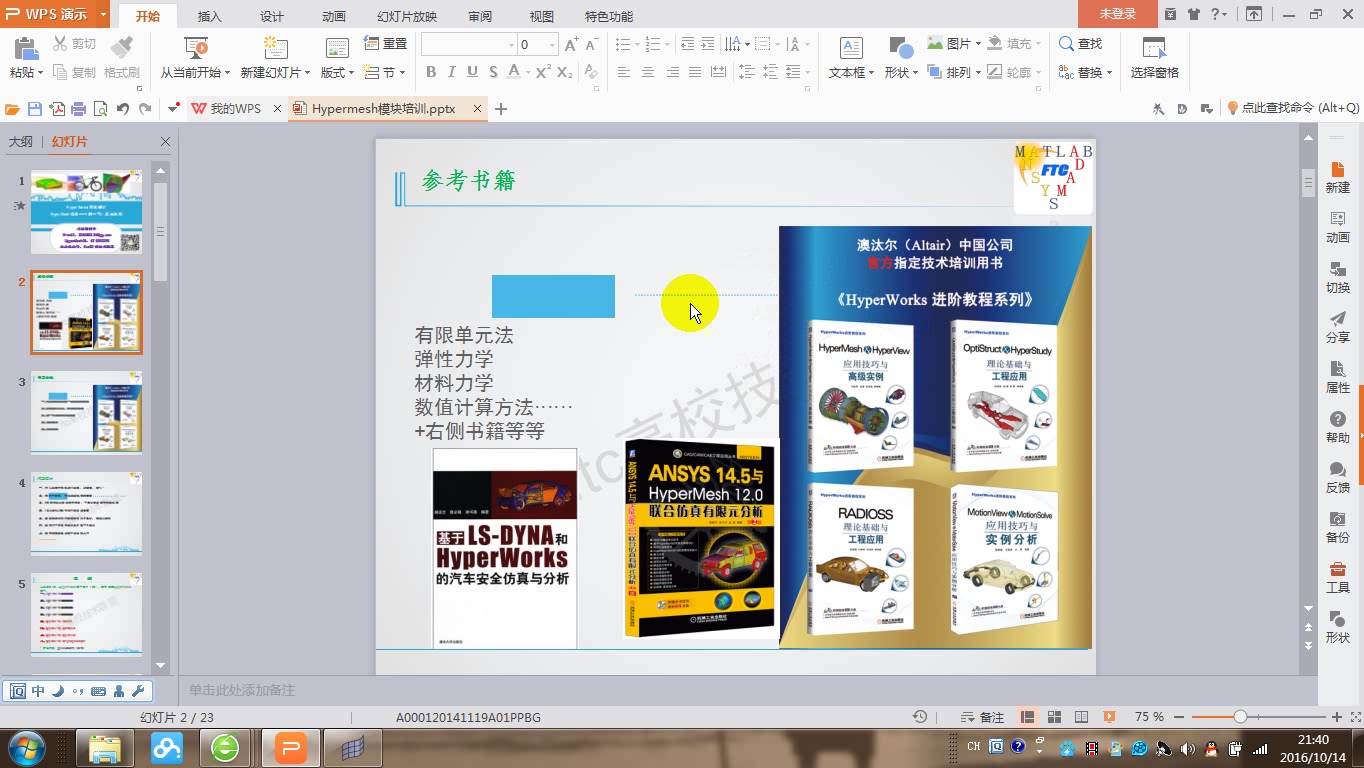Click the command search box (点此查找命令)

pyautogui.click(x=1293, y=108)
